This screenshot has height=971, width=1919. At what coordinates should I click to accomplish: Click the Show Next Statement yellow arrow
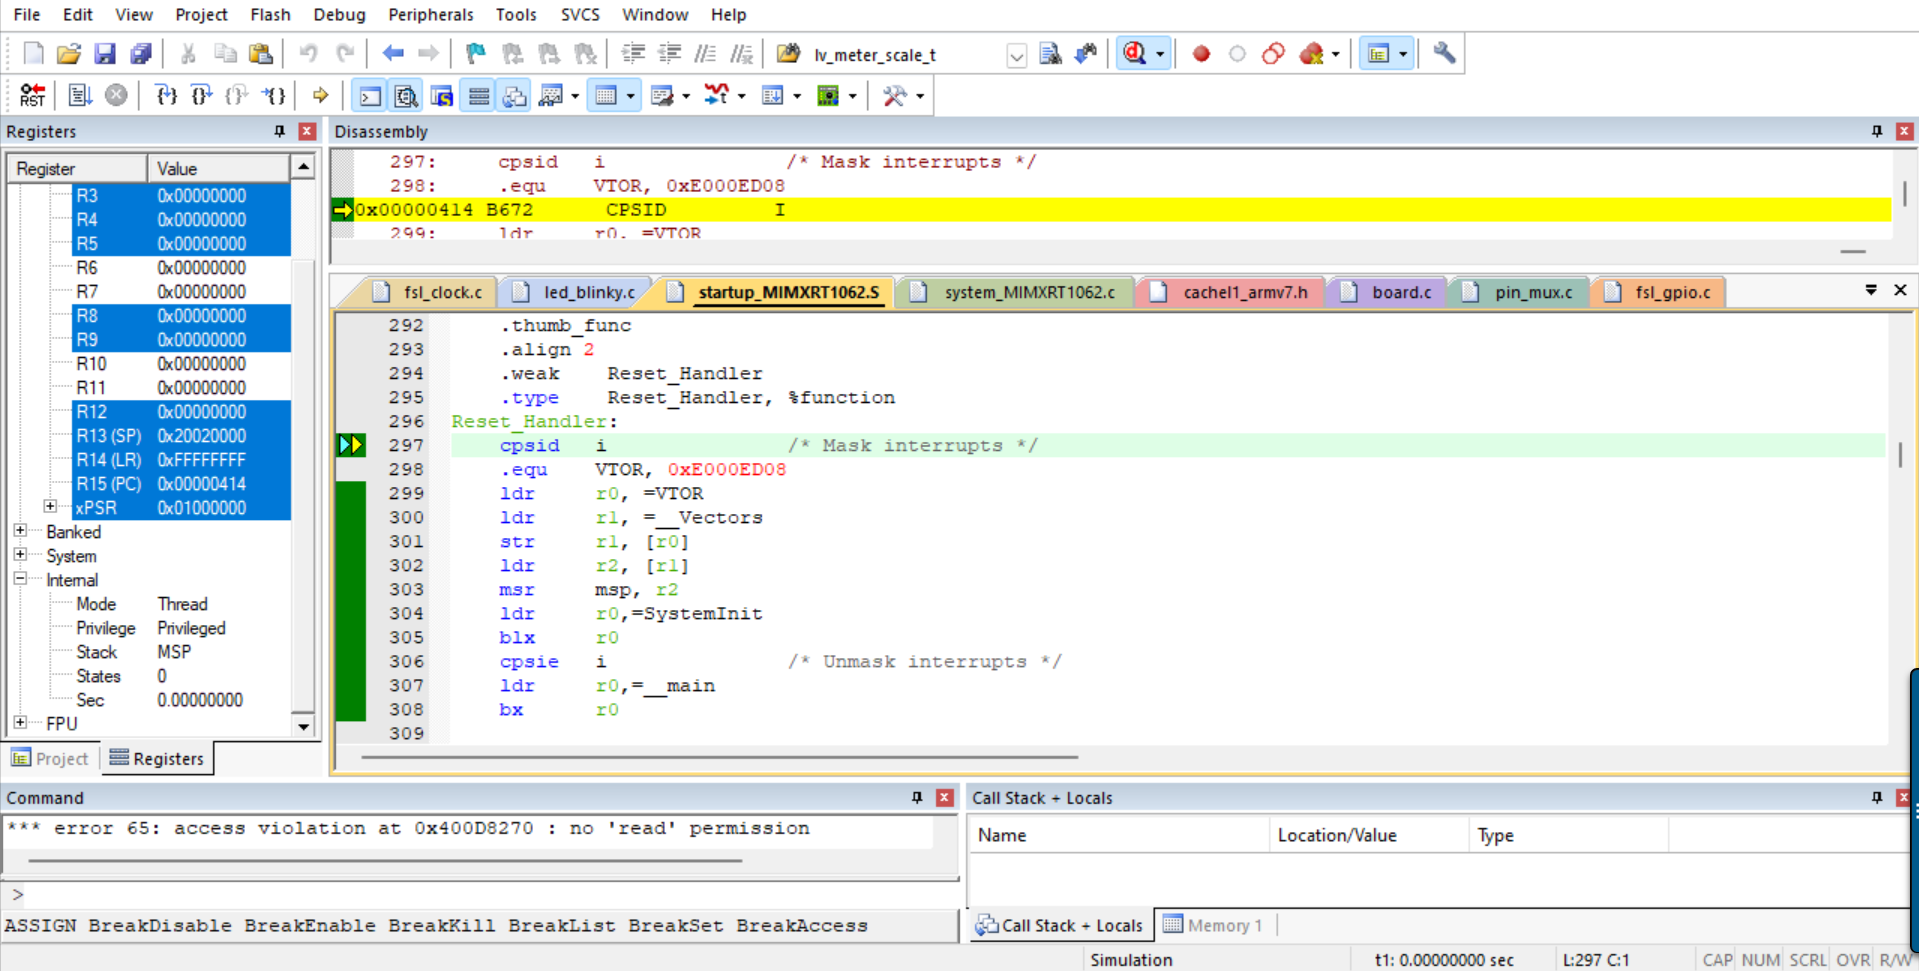pyautogui.click(x=320, y=96)
